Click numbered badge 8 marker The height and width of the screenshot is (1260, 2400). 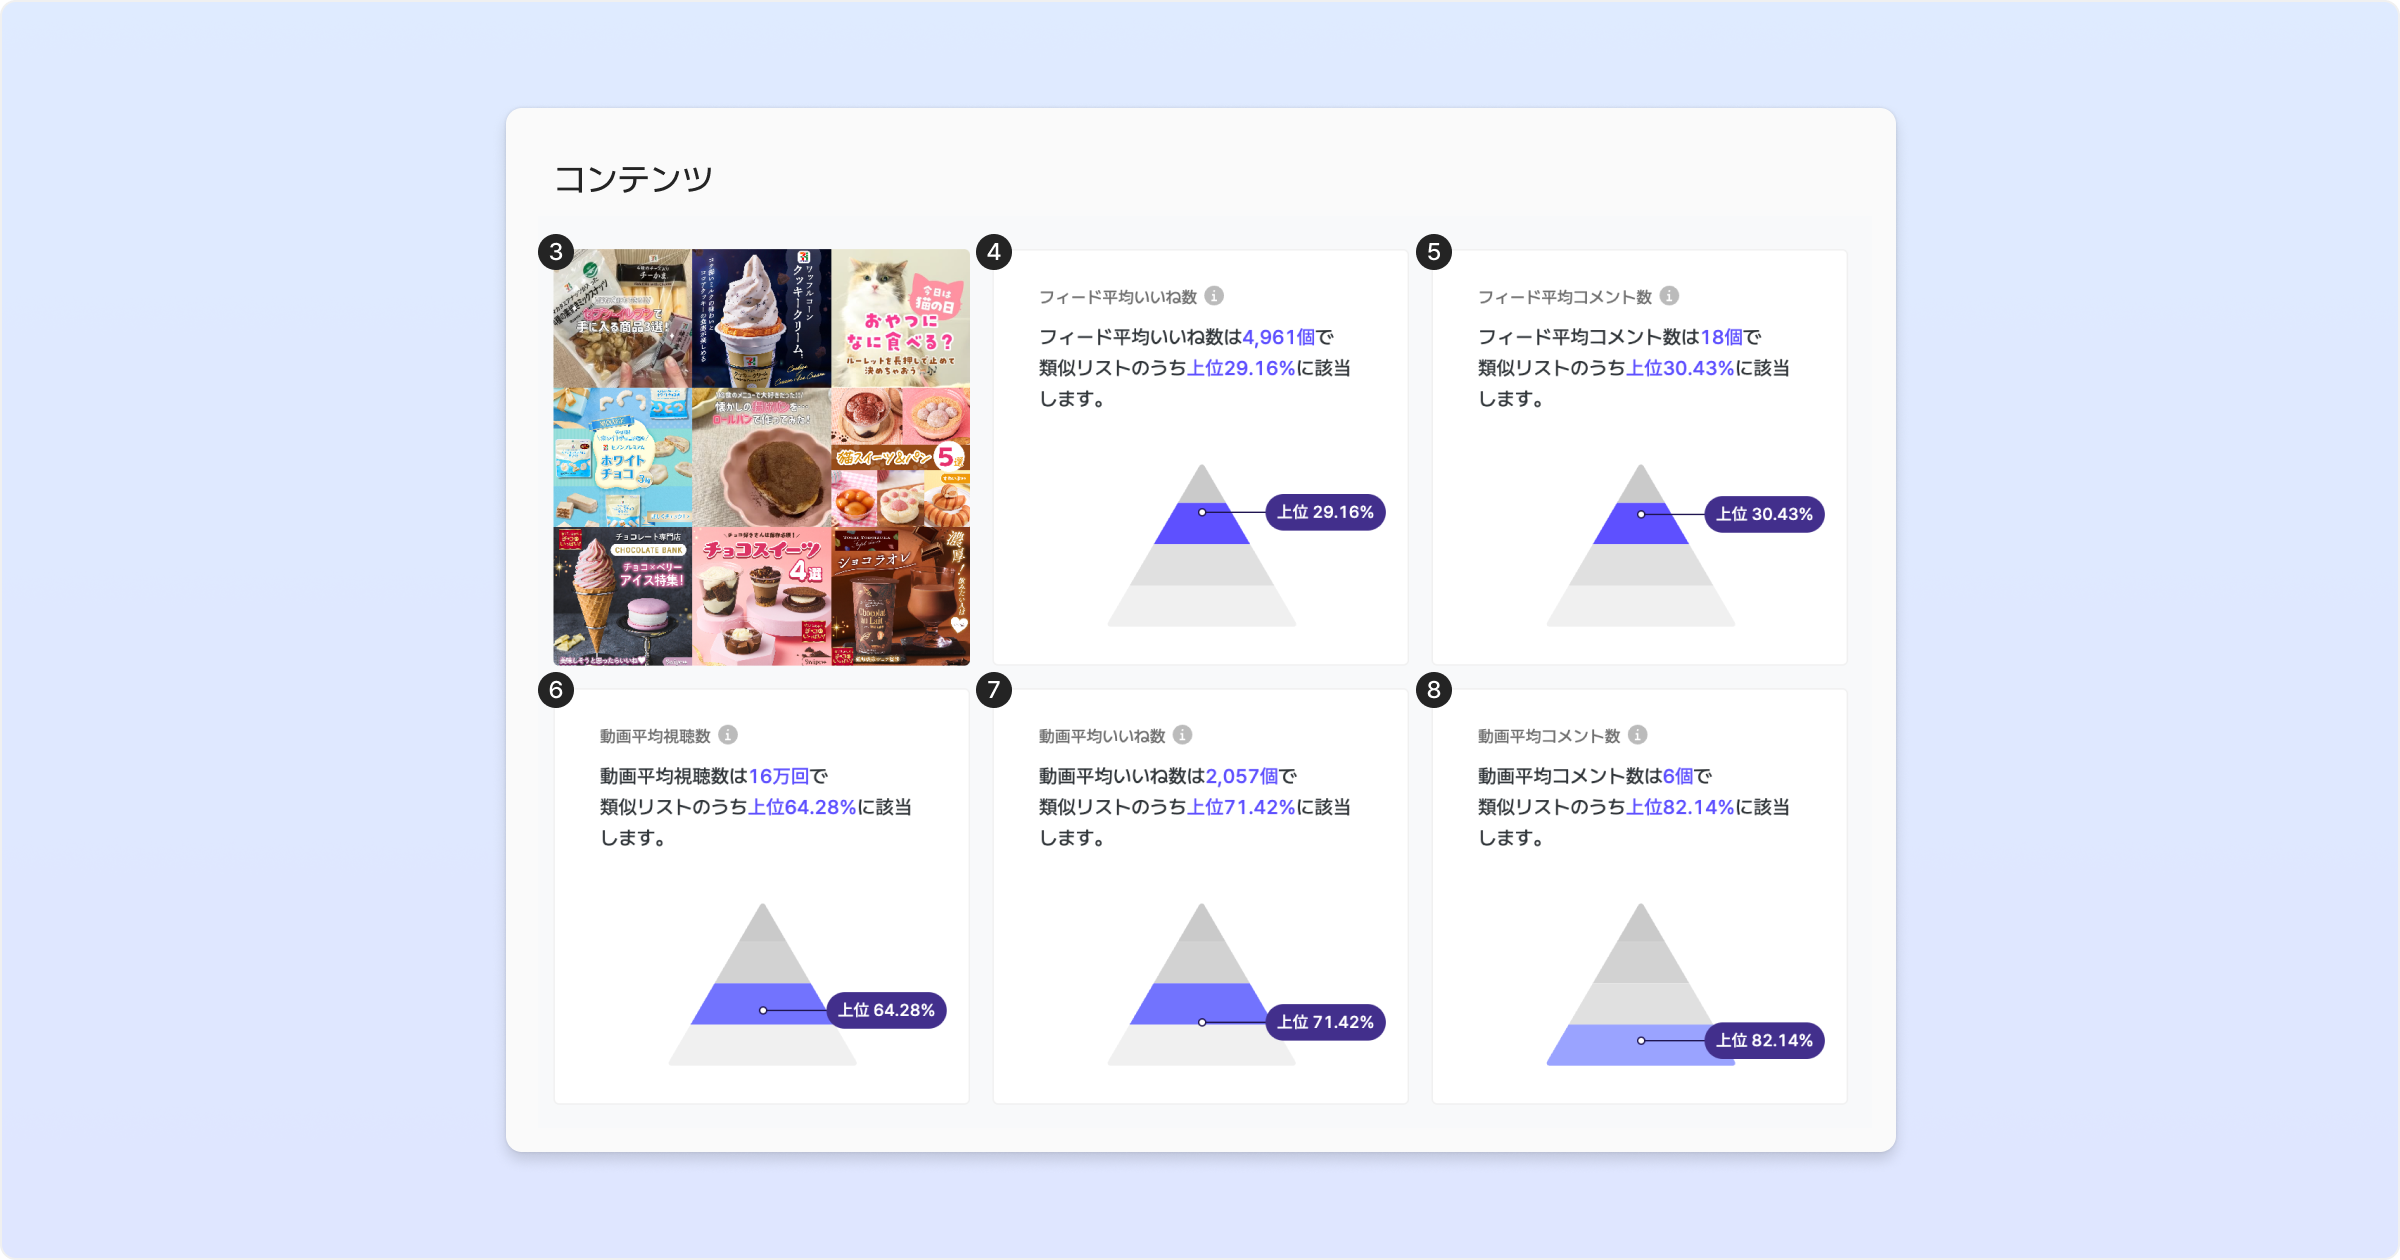coord(1433,690)
